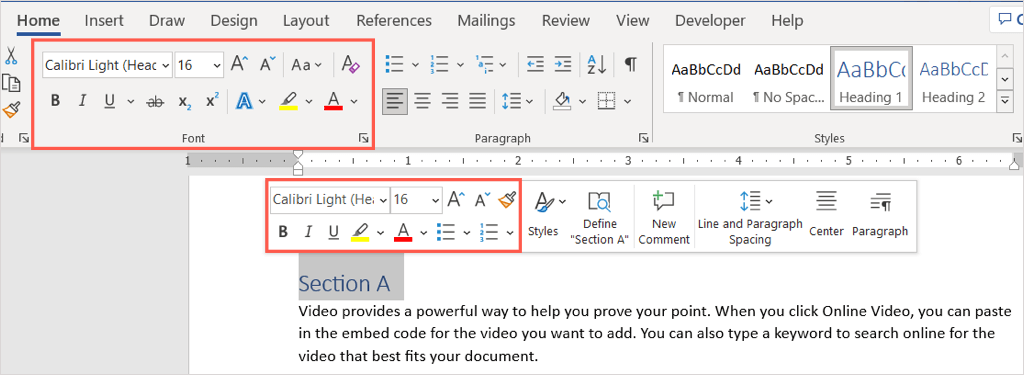Apply Text Effects and Typography
Viewport: 1024px width, 375px height.
tap(244, 101)
